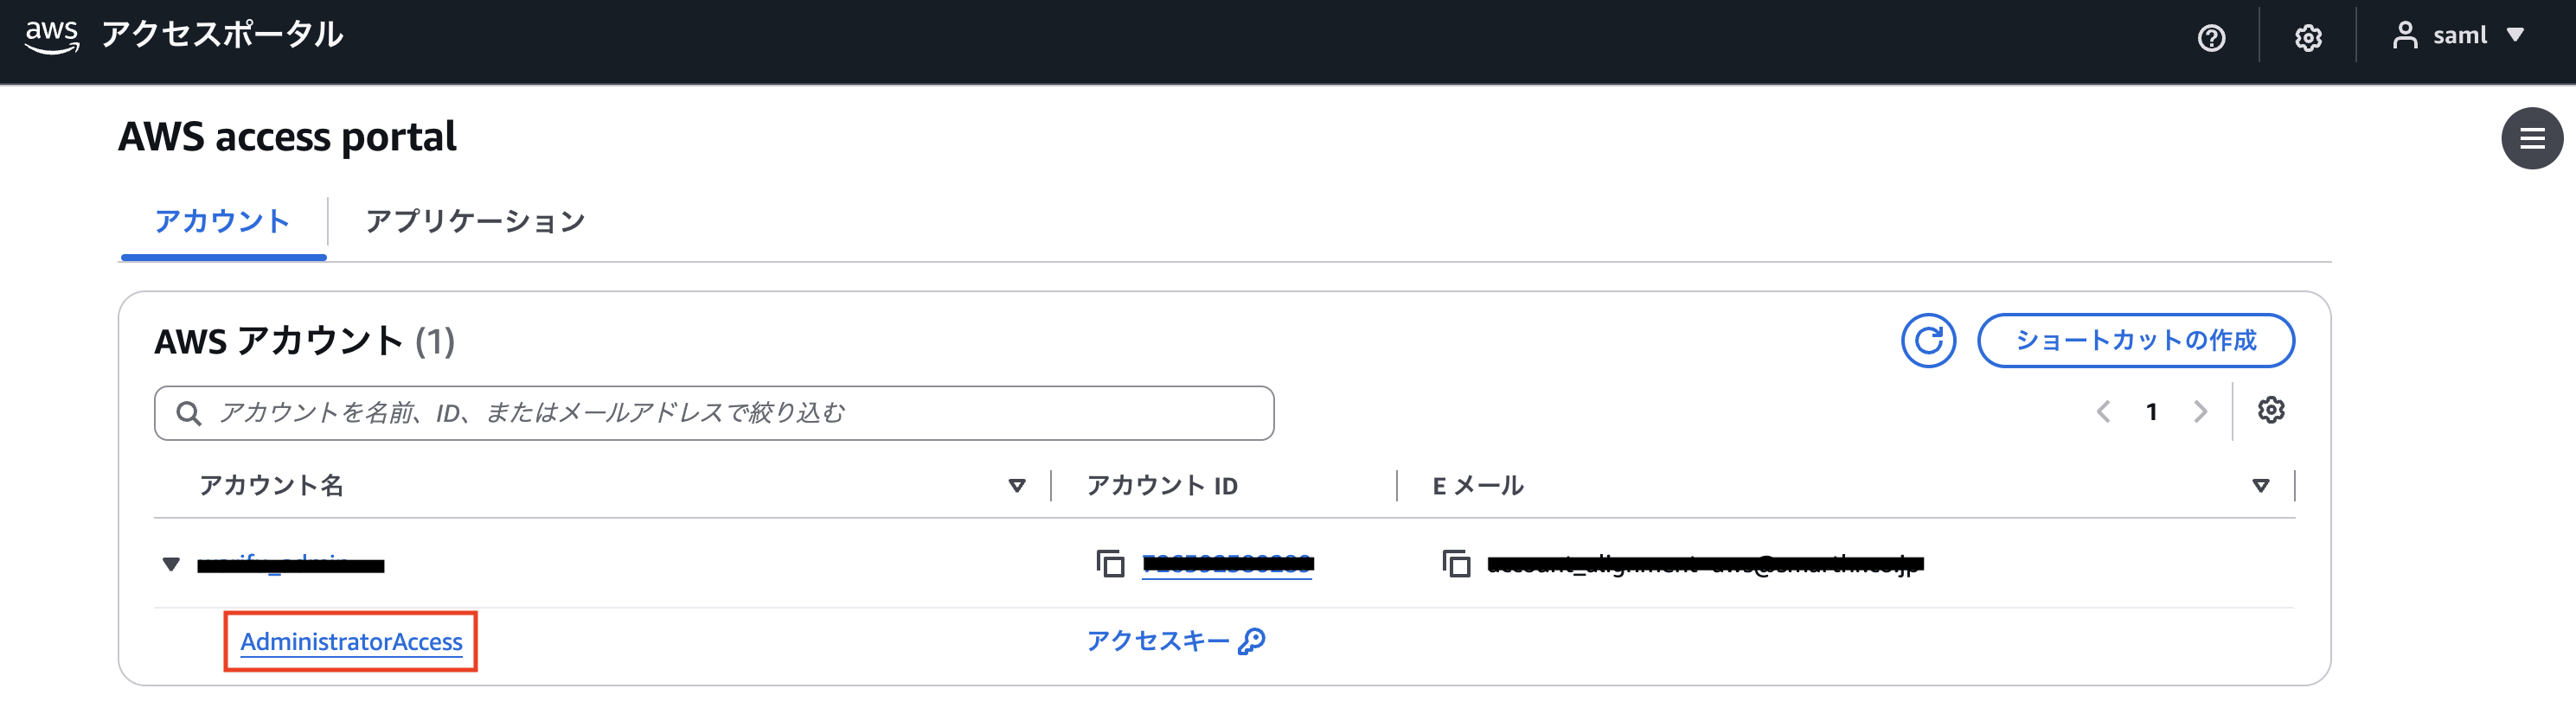Open the help question mark icon

point(2211,38)
